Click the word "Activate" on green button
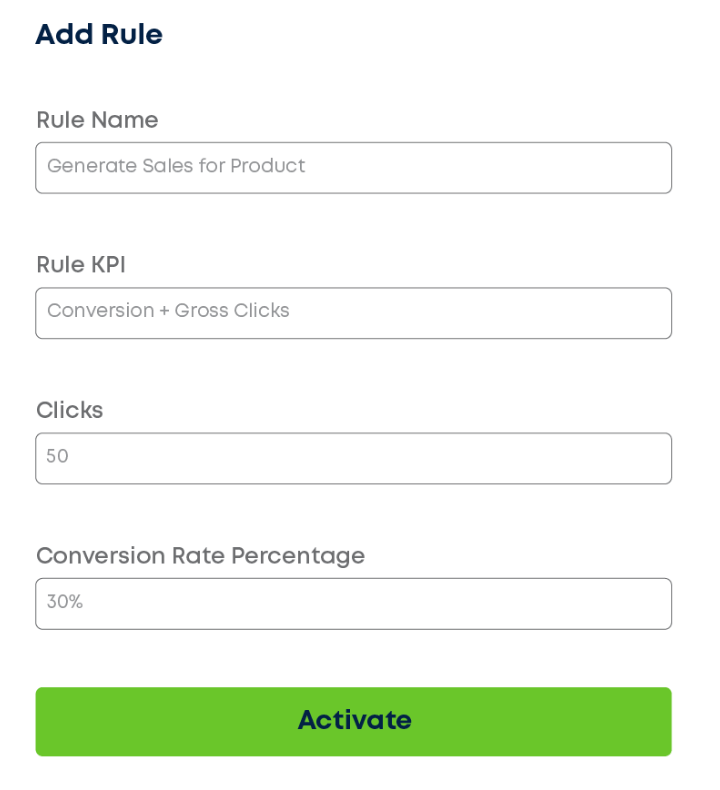 click(x=354, y=721)
